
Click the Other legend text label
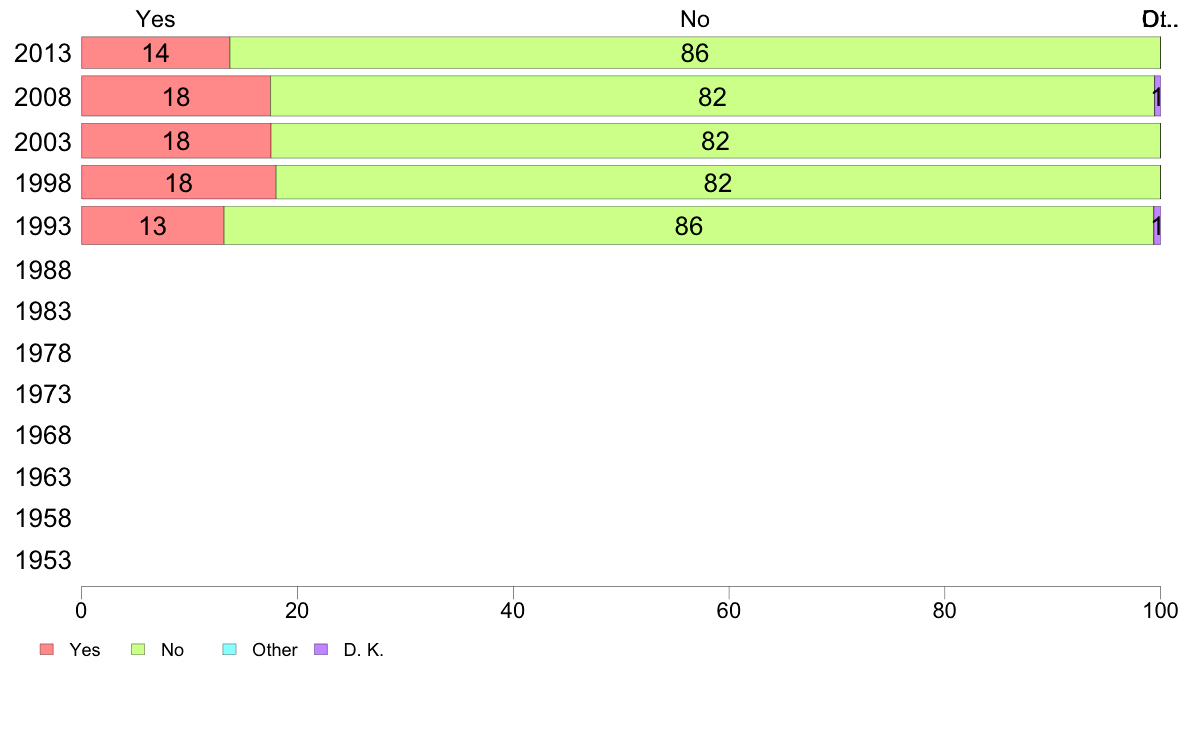click(x=274, y=650)
